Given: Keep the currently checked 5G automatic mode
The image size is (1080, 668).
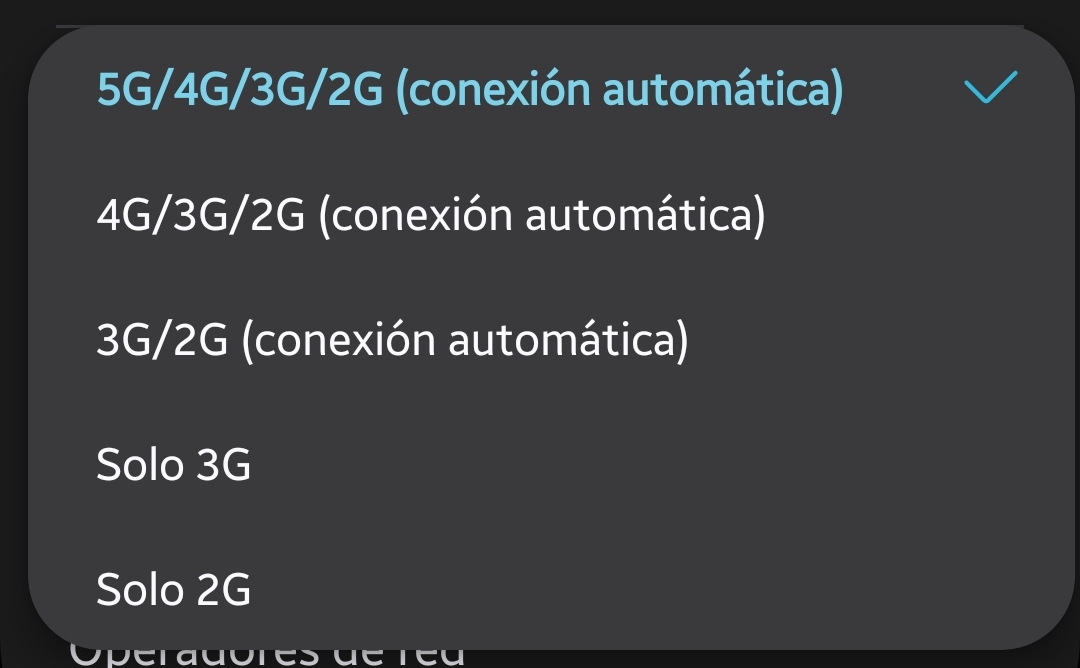Looking at the screenshot, I should pos(470,91).
